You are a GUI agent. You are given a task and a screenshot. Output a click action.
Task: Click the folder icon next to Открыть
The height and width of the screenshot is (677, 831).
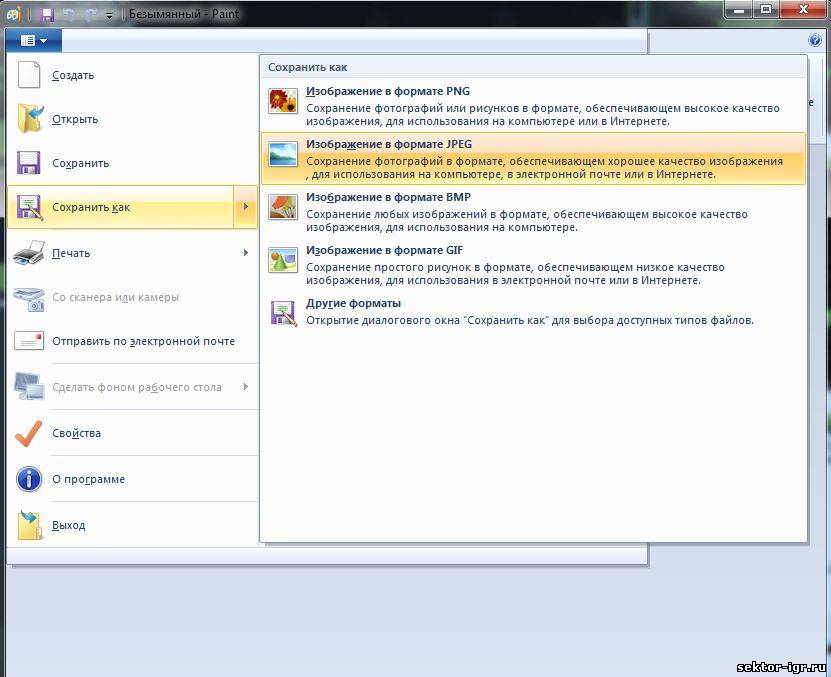(x=30, y=118)
